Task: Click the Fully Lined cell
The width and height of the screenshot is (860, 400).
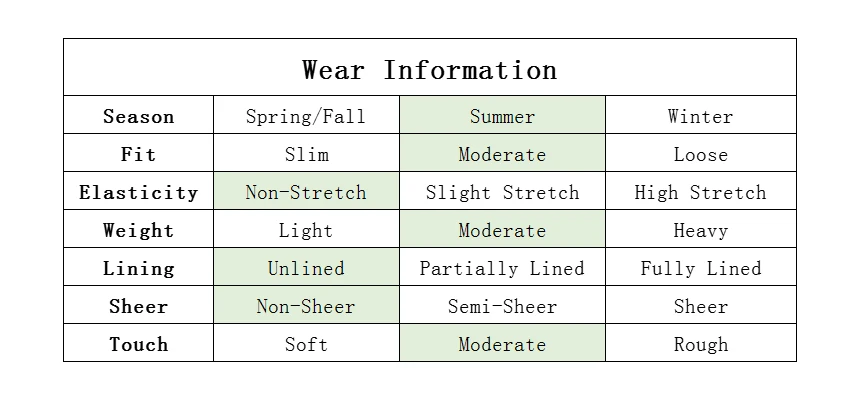Action: (x=700, y=266)
